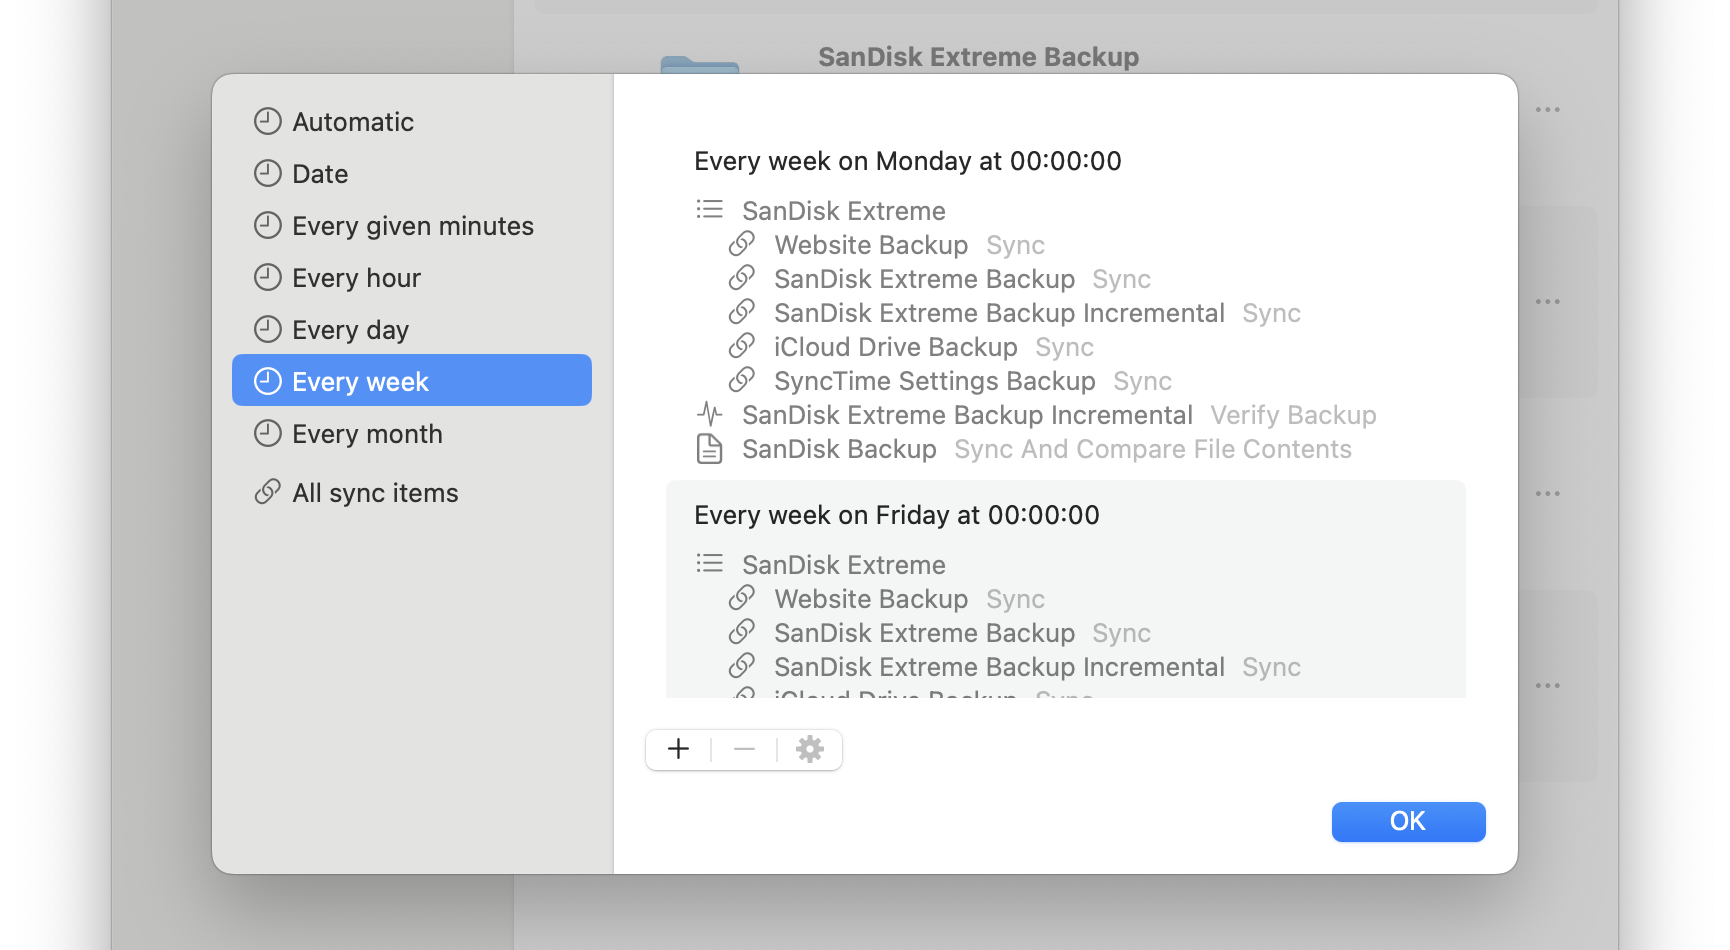
Task: Open All sync items in sidebar
Action: coord(412,493)
